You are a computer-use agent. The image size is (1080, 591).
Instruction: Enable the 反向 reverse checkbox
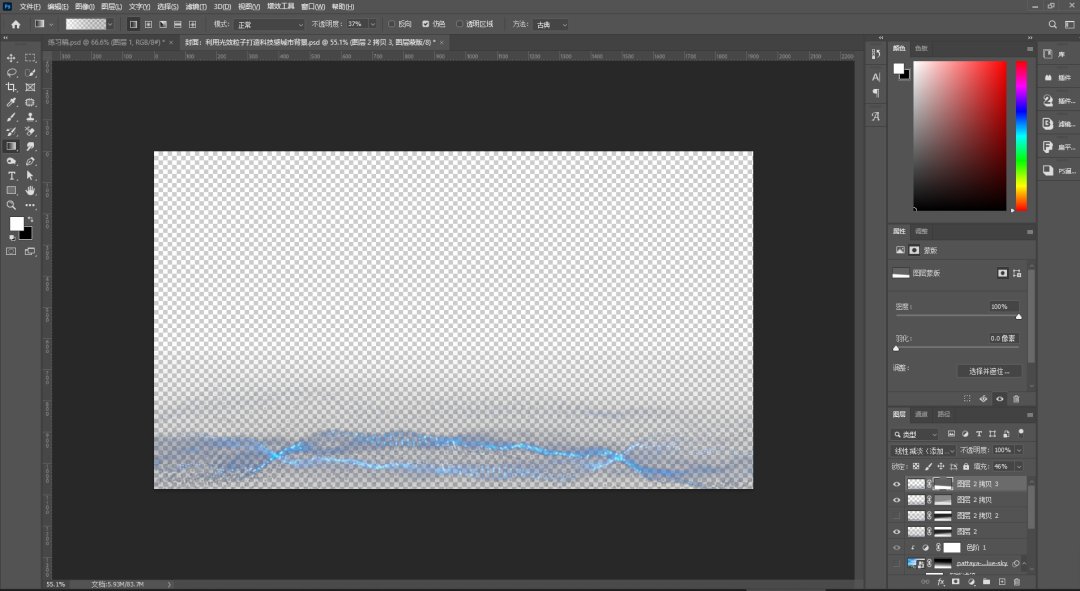(x=392, y=24)
